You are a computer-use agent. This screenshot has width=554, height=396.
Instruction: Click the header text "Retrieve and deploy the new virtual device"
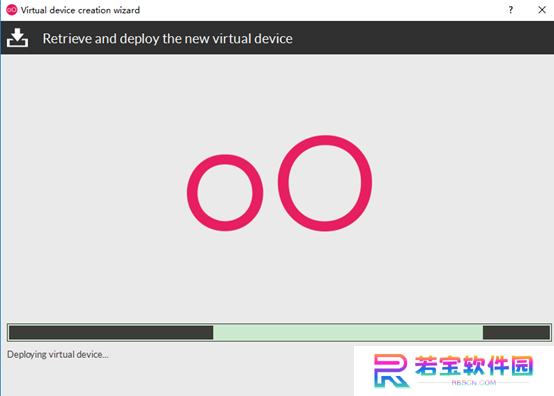pyautogui.click(x=167, y=39)
